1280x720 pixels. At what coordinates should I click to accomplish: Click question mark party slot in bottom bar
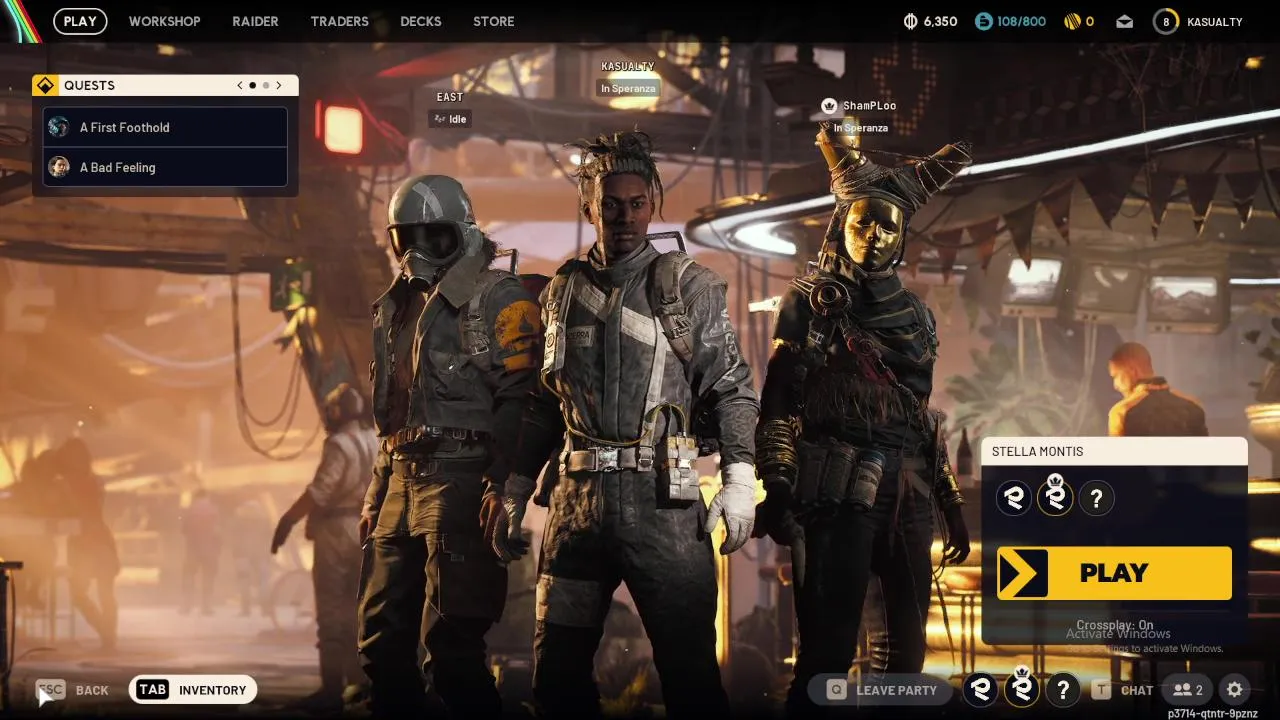pyautogui.click(x=1063, y=689)
